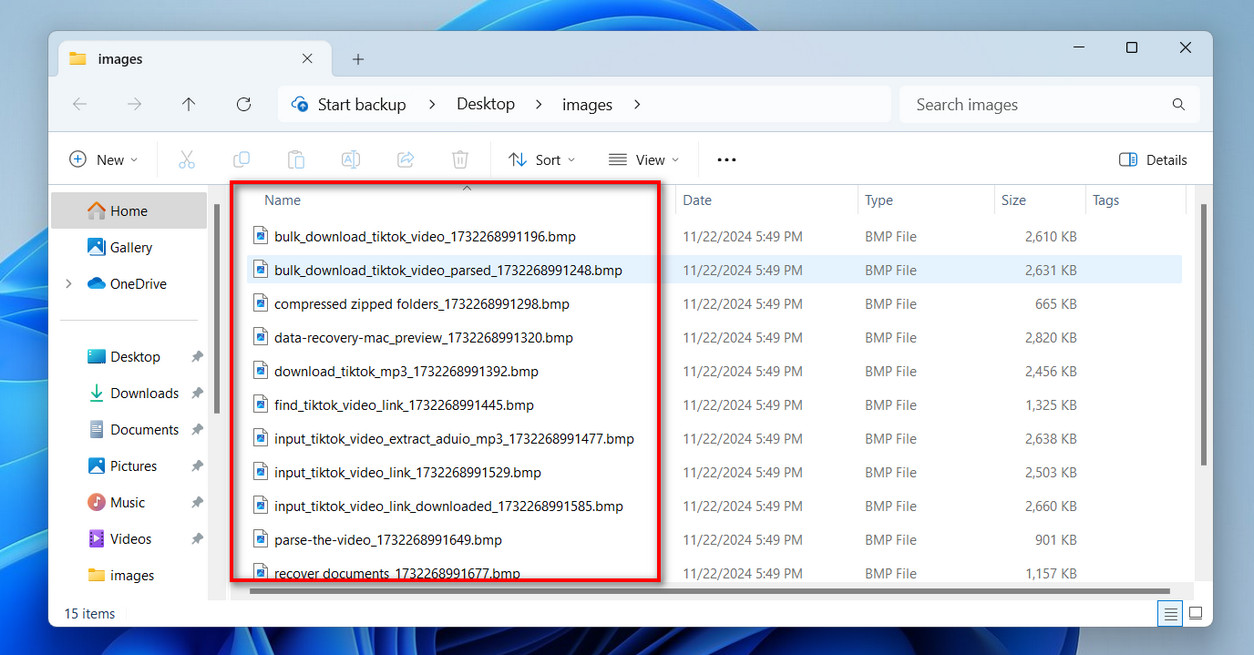
Task: Sort by the Type column header
Action: click(879, 200)
